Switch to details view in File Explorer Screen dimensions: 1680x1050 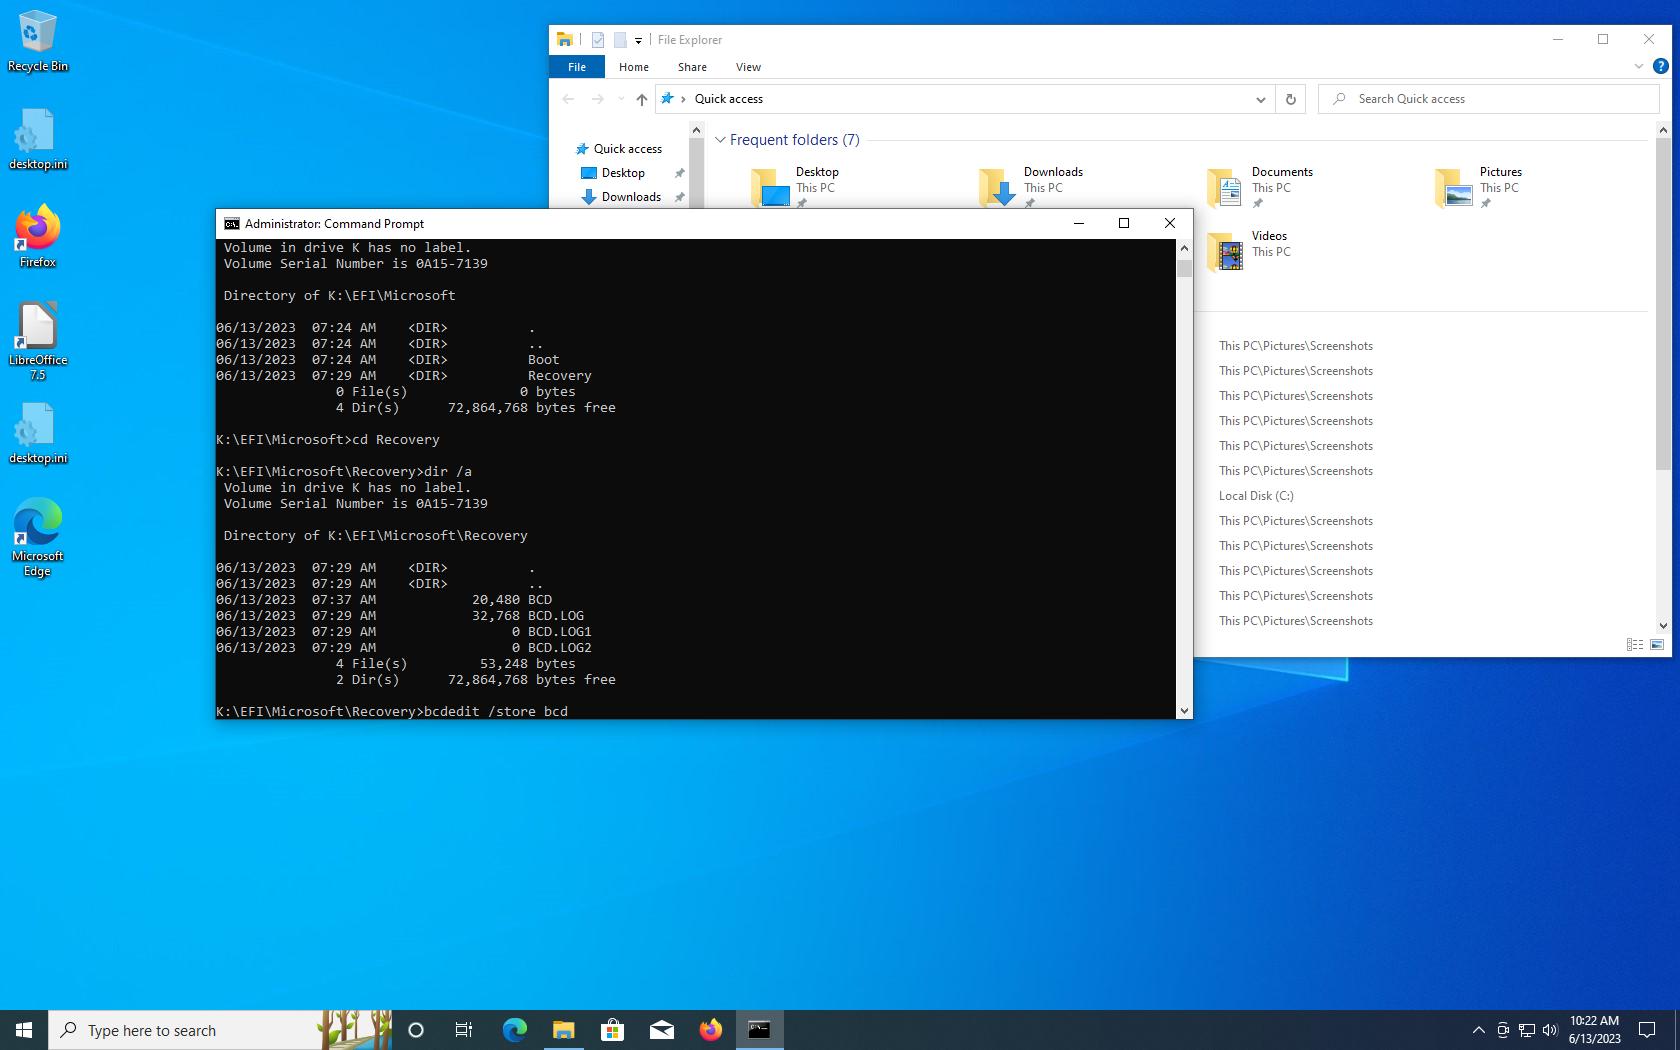[x=1635, y=645]
